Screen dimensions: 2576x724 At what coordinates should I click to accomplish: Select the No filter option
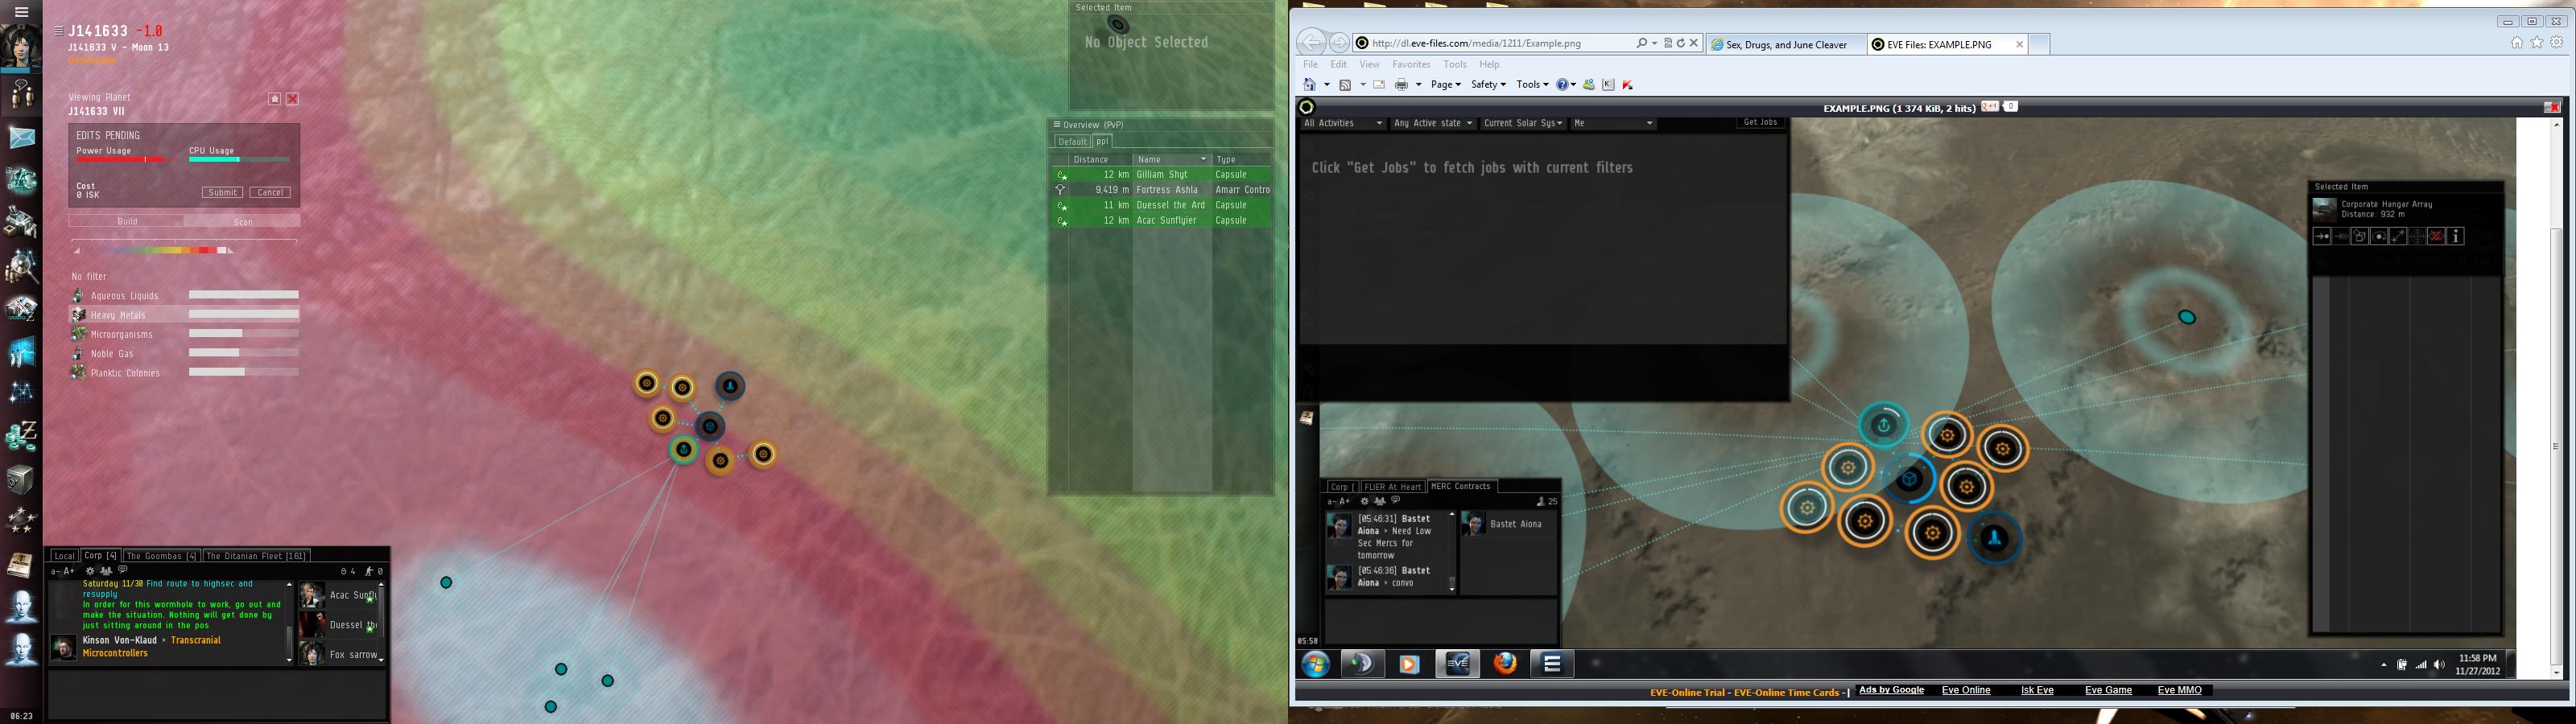(89, 277)
